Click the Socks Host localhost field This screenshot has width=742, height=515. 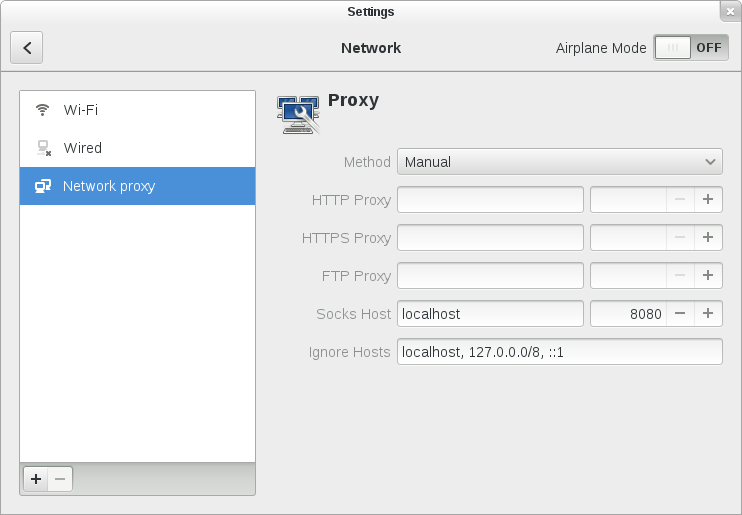point(490,314)
